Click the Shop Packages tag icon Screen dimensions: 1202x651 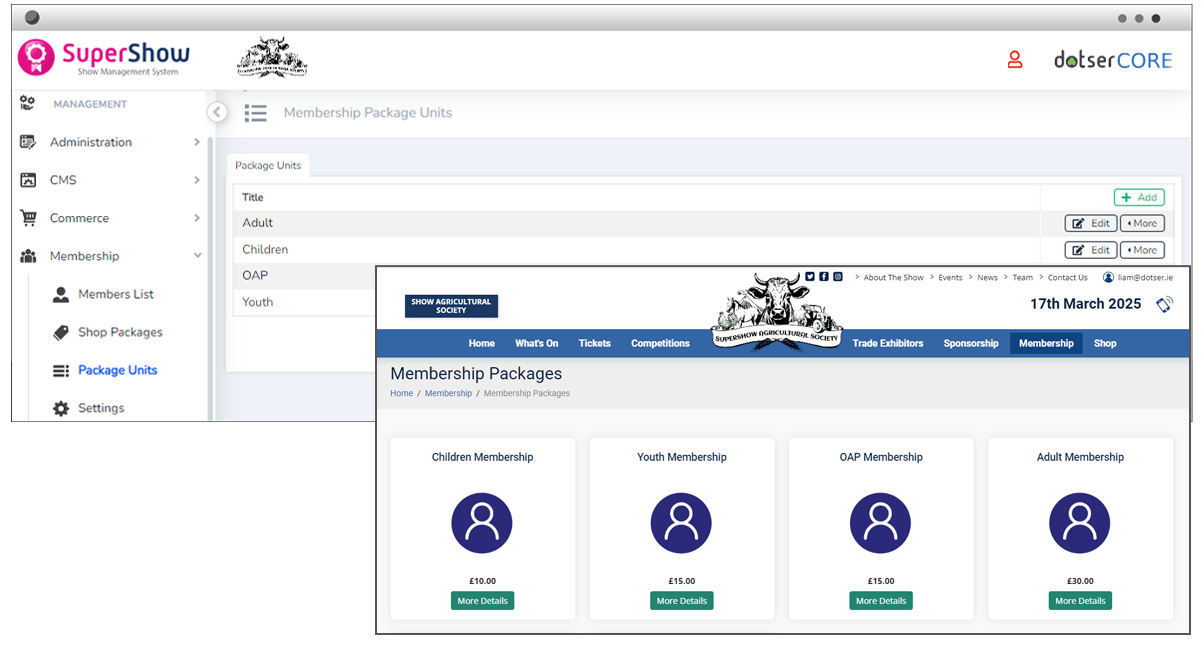(x=61, y=332)
